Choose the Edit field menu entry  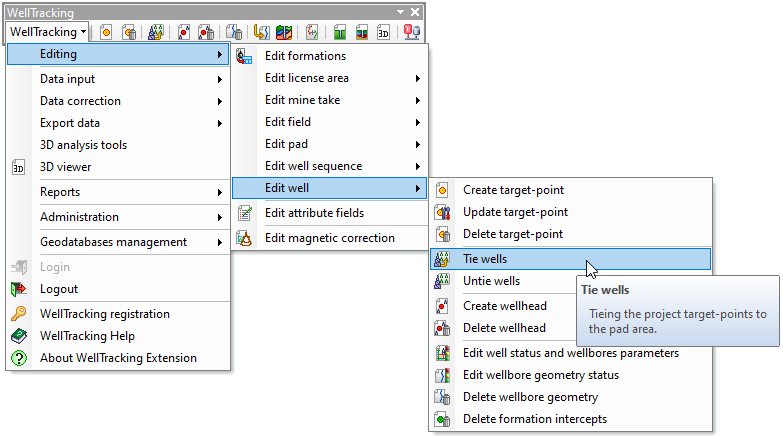coord(330,122)
